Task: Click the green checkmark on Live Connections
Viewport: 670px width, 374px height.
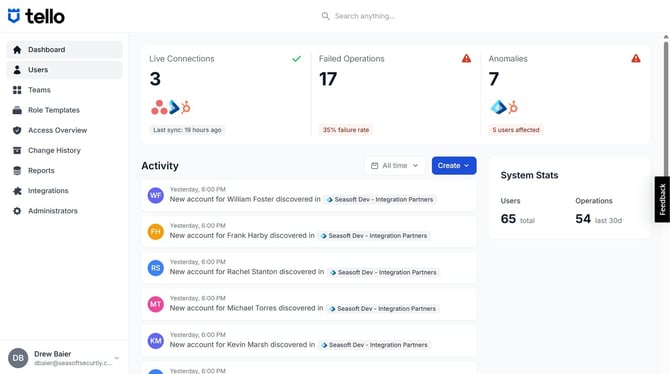Action: 297,59
